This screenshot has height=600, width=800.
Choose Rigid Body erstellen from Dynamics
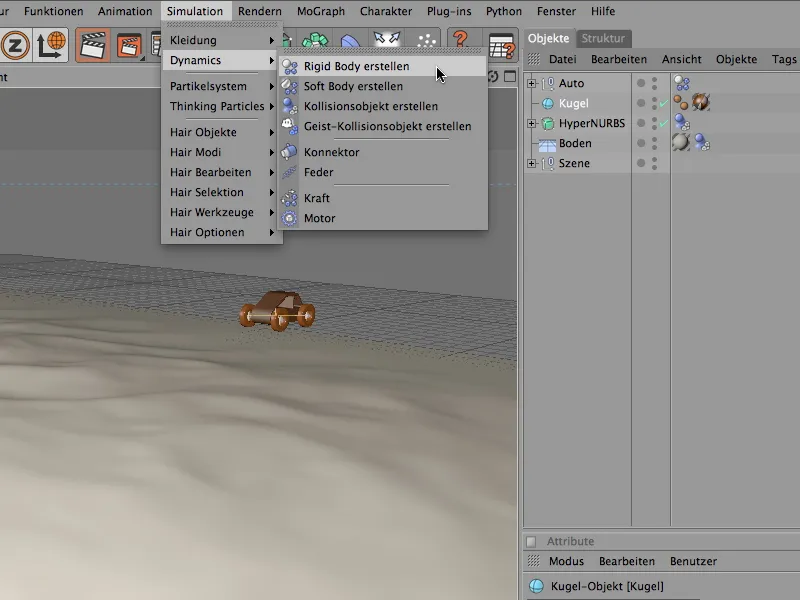point(356,66)
